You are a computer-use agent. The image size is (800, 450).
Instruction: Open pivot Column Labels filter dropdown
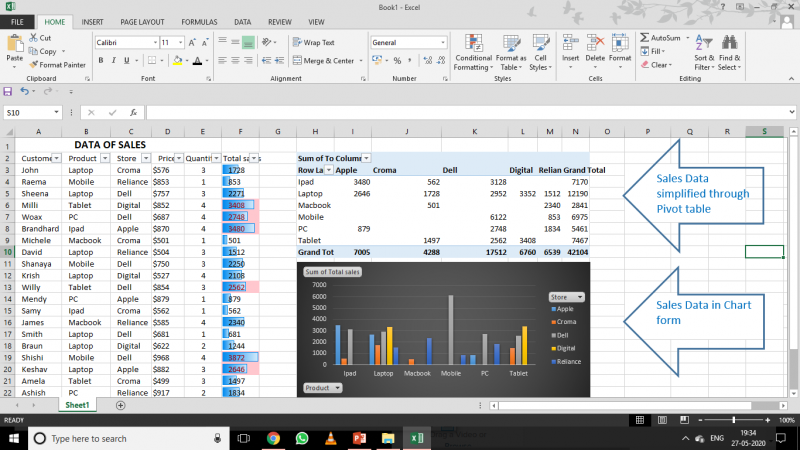(x=366, y=158)
